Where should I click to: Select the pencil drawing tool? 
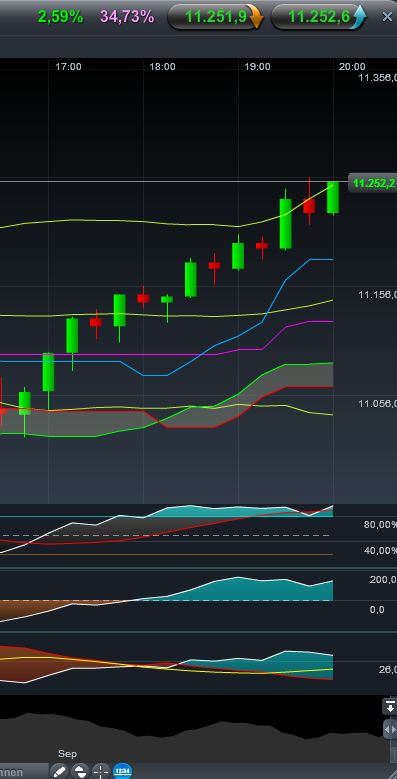coord(59,771)
